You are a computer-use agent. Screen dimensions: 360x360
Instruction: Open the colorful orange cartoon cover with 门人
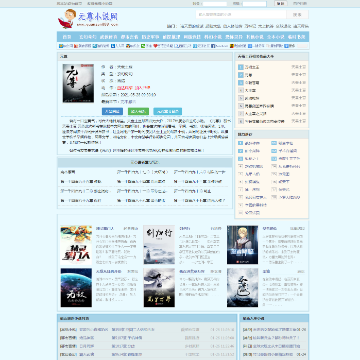click(x=76, y=245)
